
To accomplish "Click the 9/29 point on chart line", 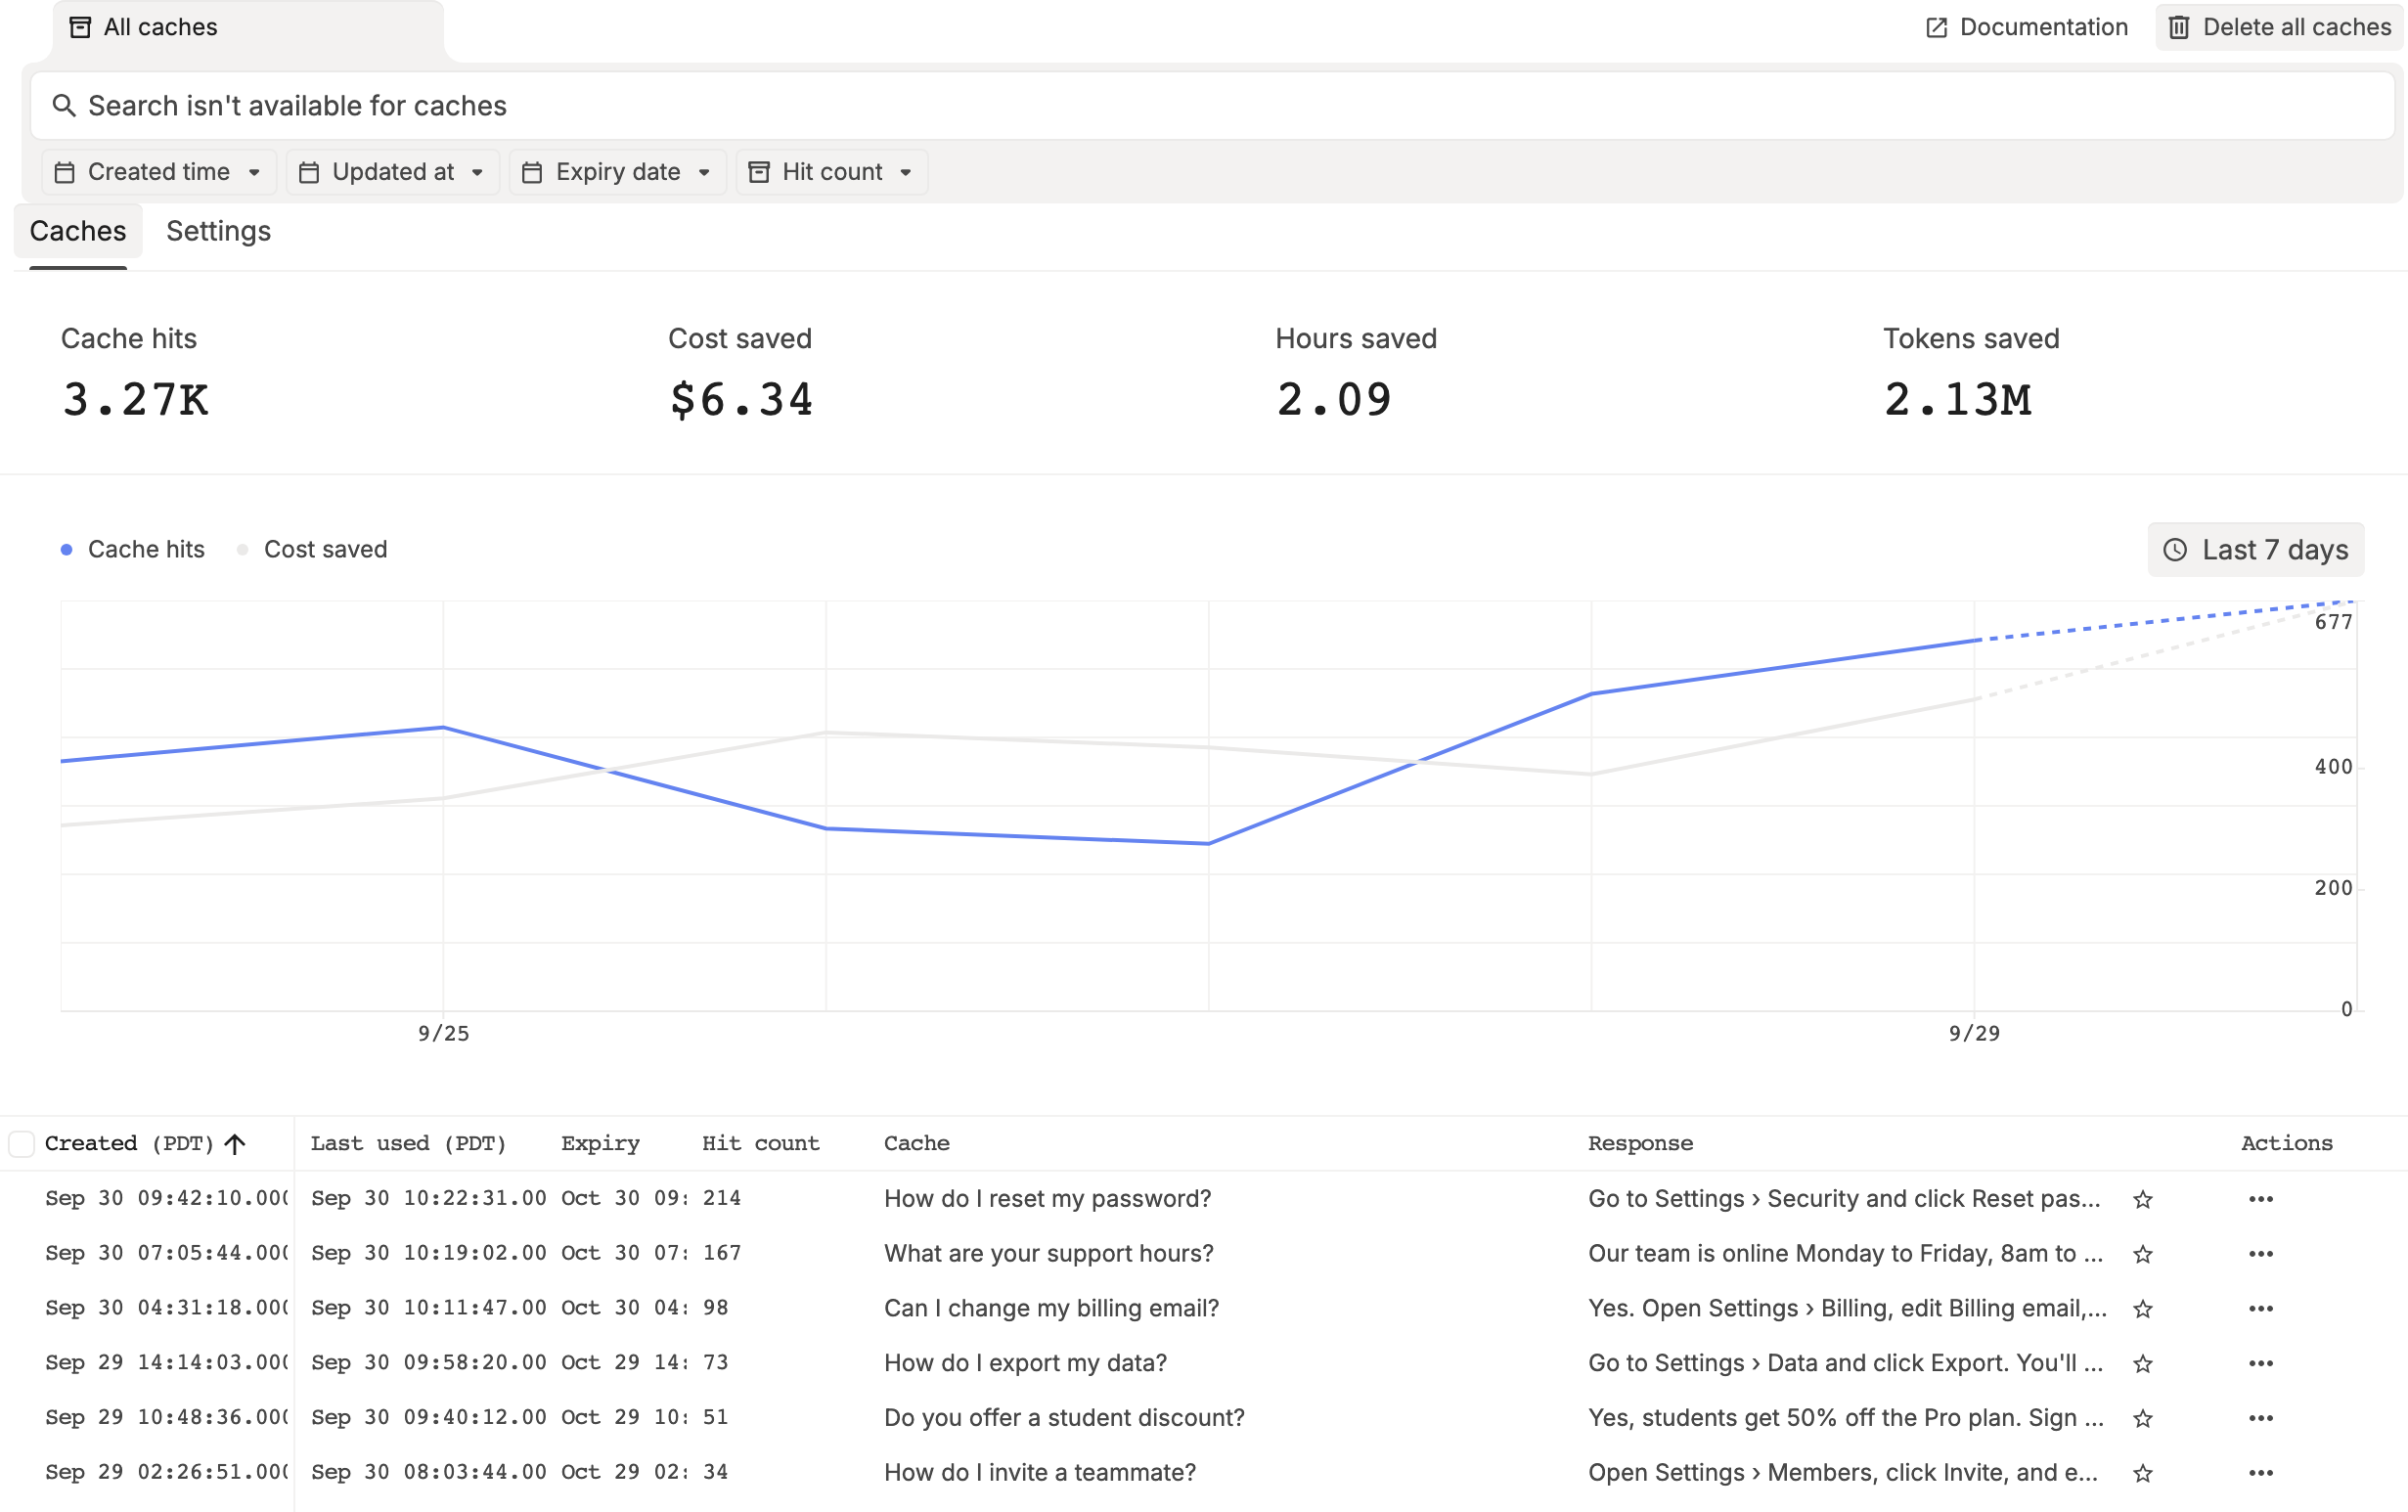I will (x=1974, y=641).
